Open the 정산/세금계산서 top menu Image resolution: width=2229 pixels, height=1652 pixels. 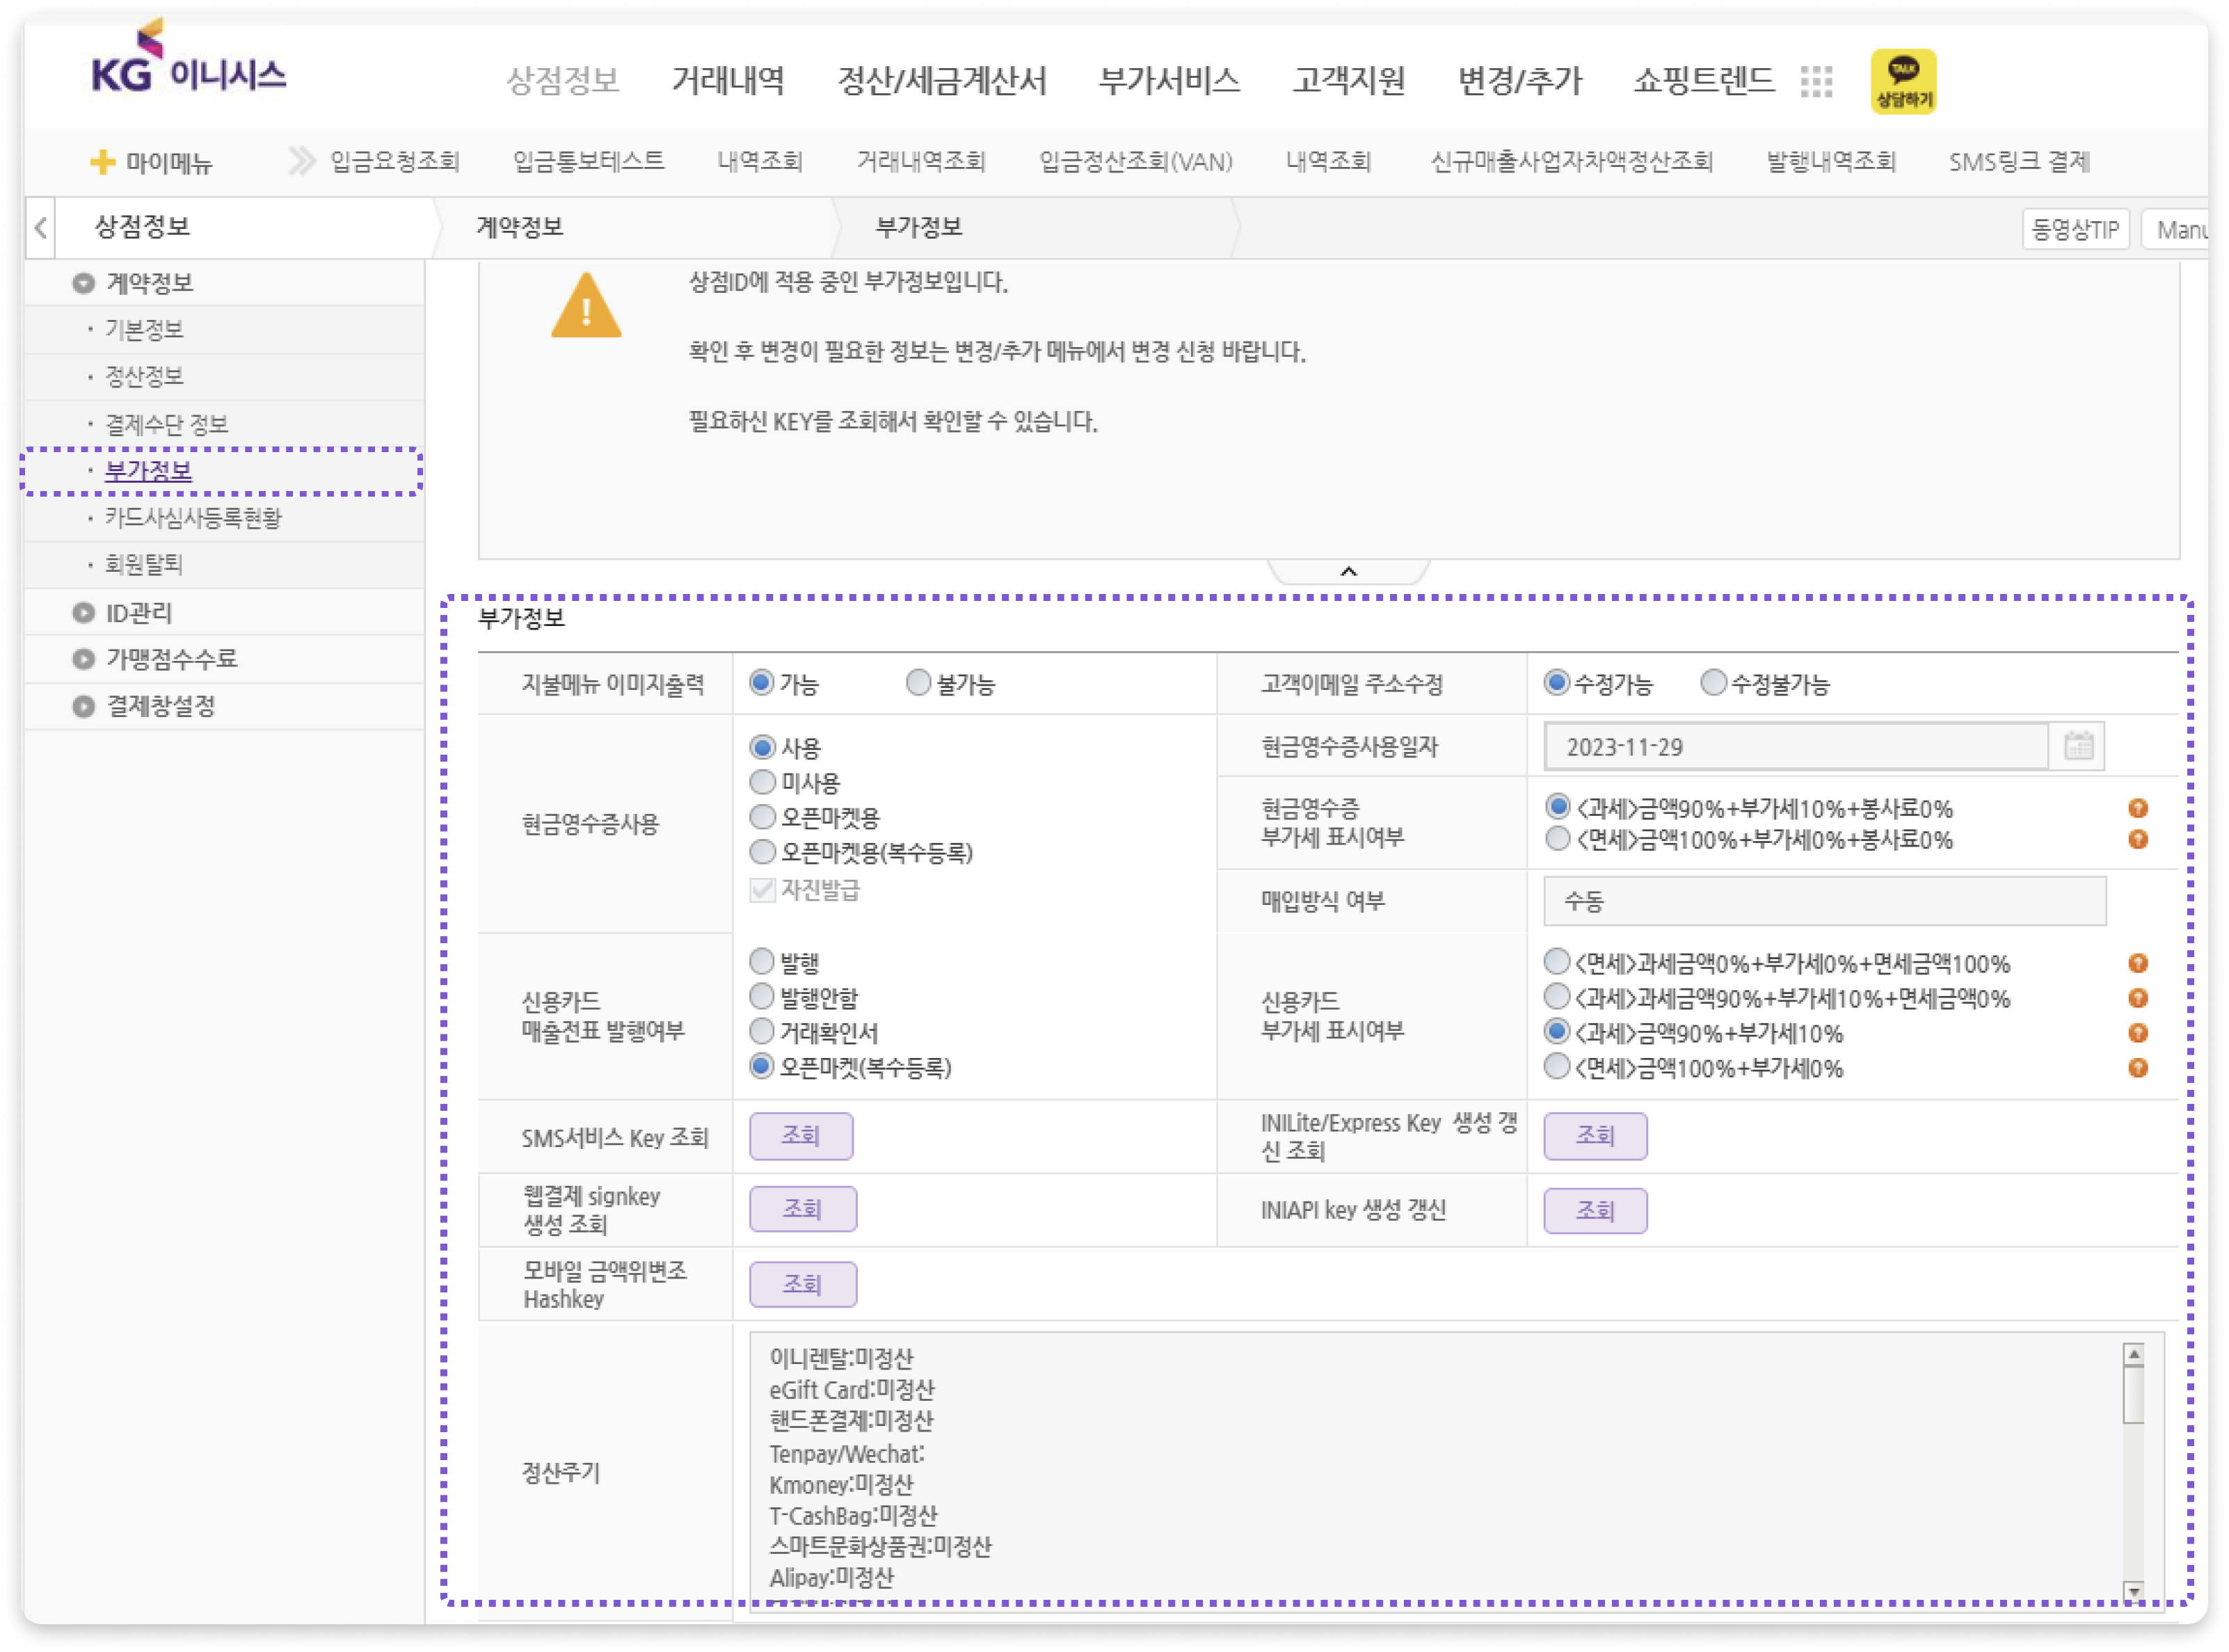(x=941, y=80)
